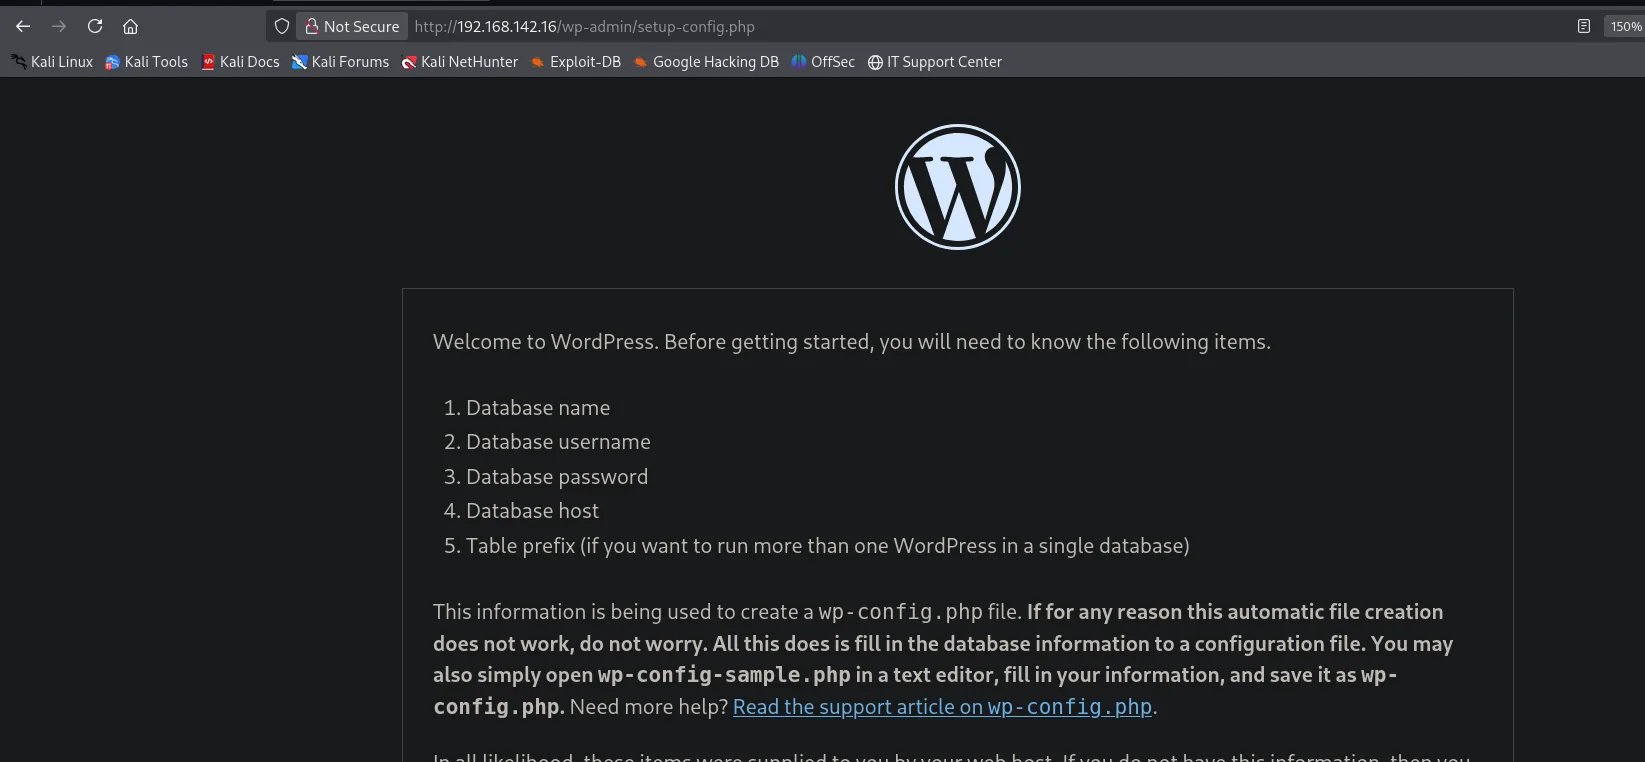Viewport: 1645px width, 762px height.
Task: Click the 'Database username' list item
Action: 558,442
